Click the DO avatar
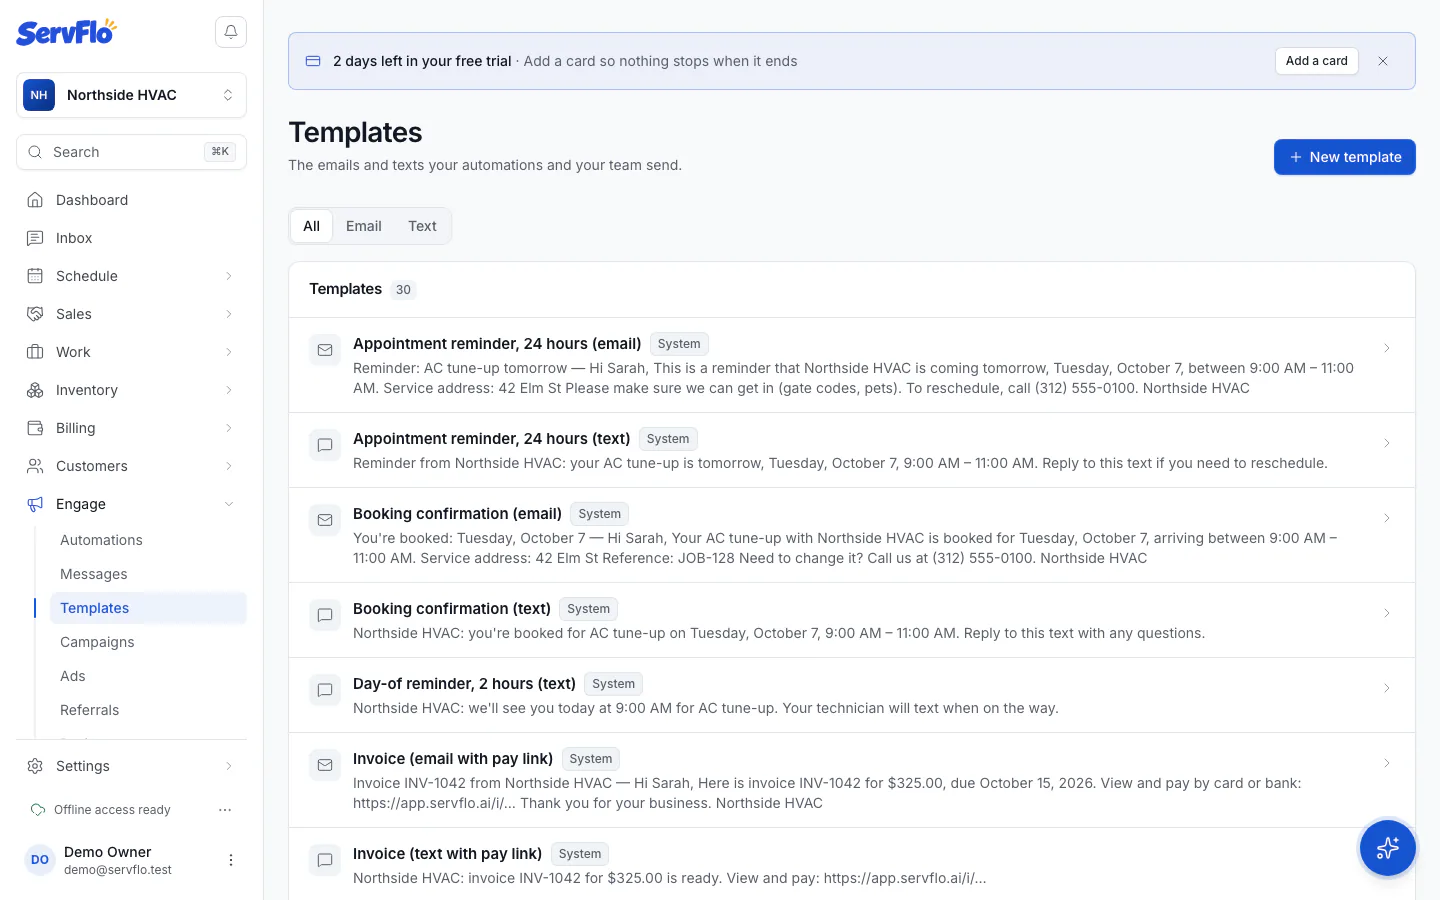This screenshot has height=900, width=1440. (x=40, y=860)
